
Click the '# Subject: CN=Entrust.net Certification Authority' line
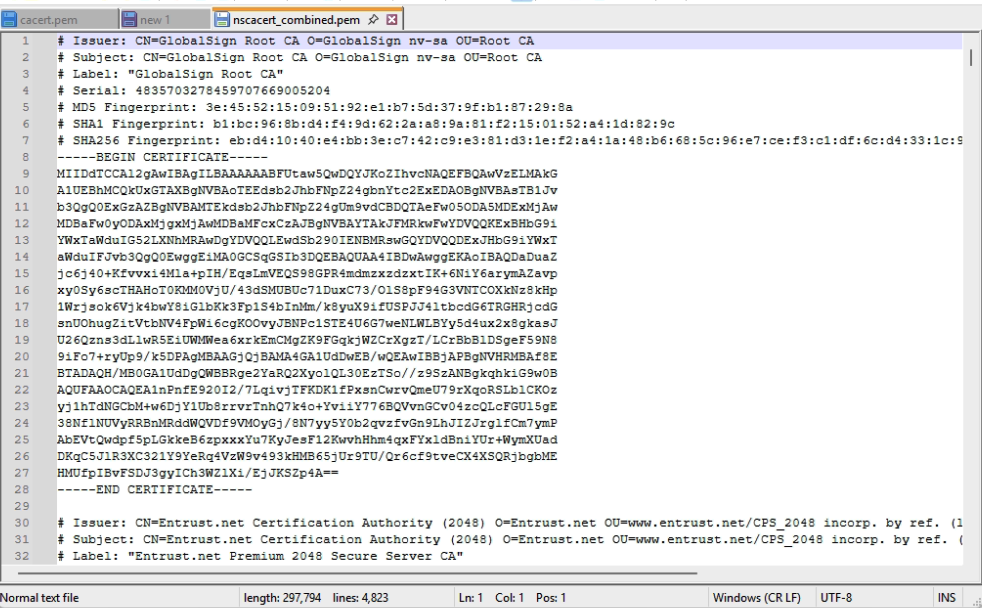pyautogui.click(x=509, y=539)
